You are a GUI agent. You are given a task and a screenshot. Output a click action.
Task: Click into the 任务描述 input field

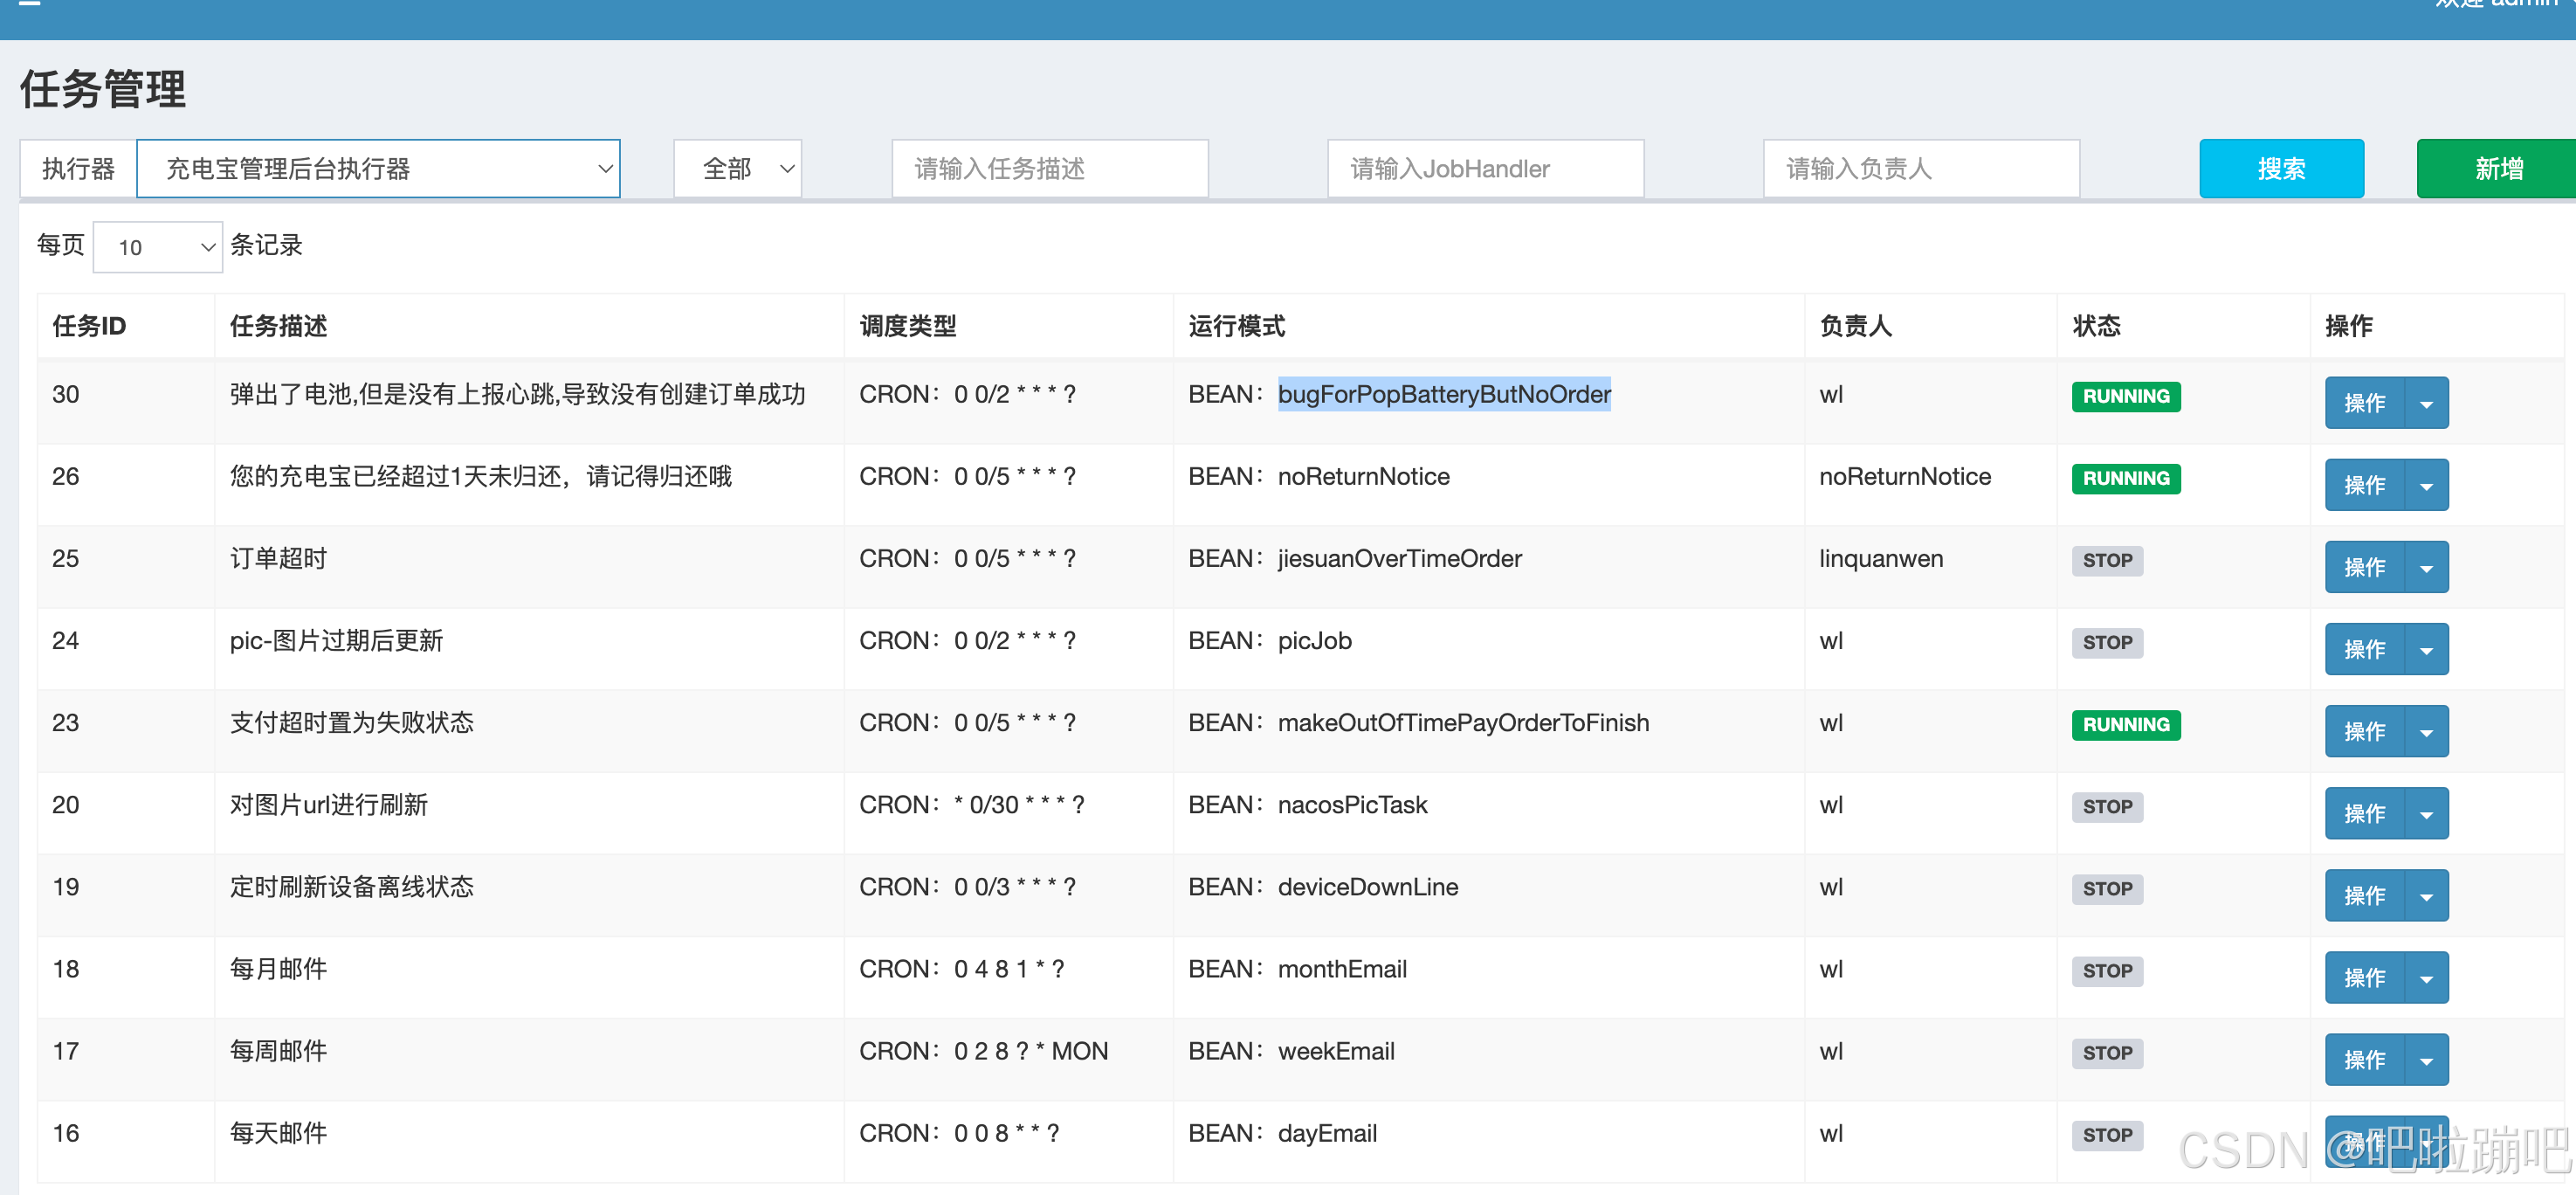(1049, 169)
